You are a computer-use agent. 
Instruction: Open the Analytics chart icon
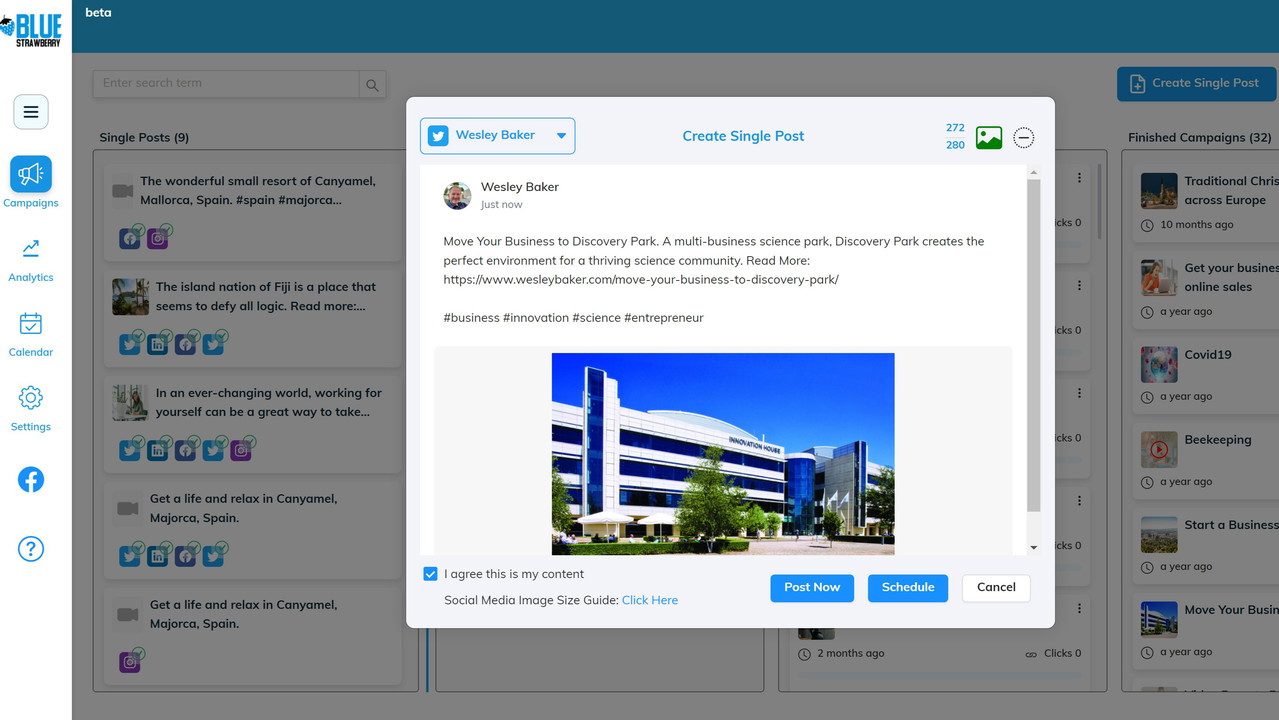[x=31, y=249]
